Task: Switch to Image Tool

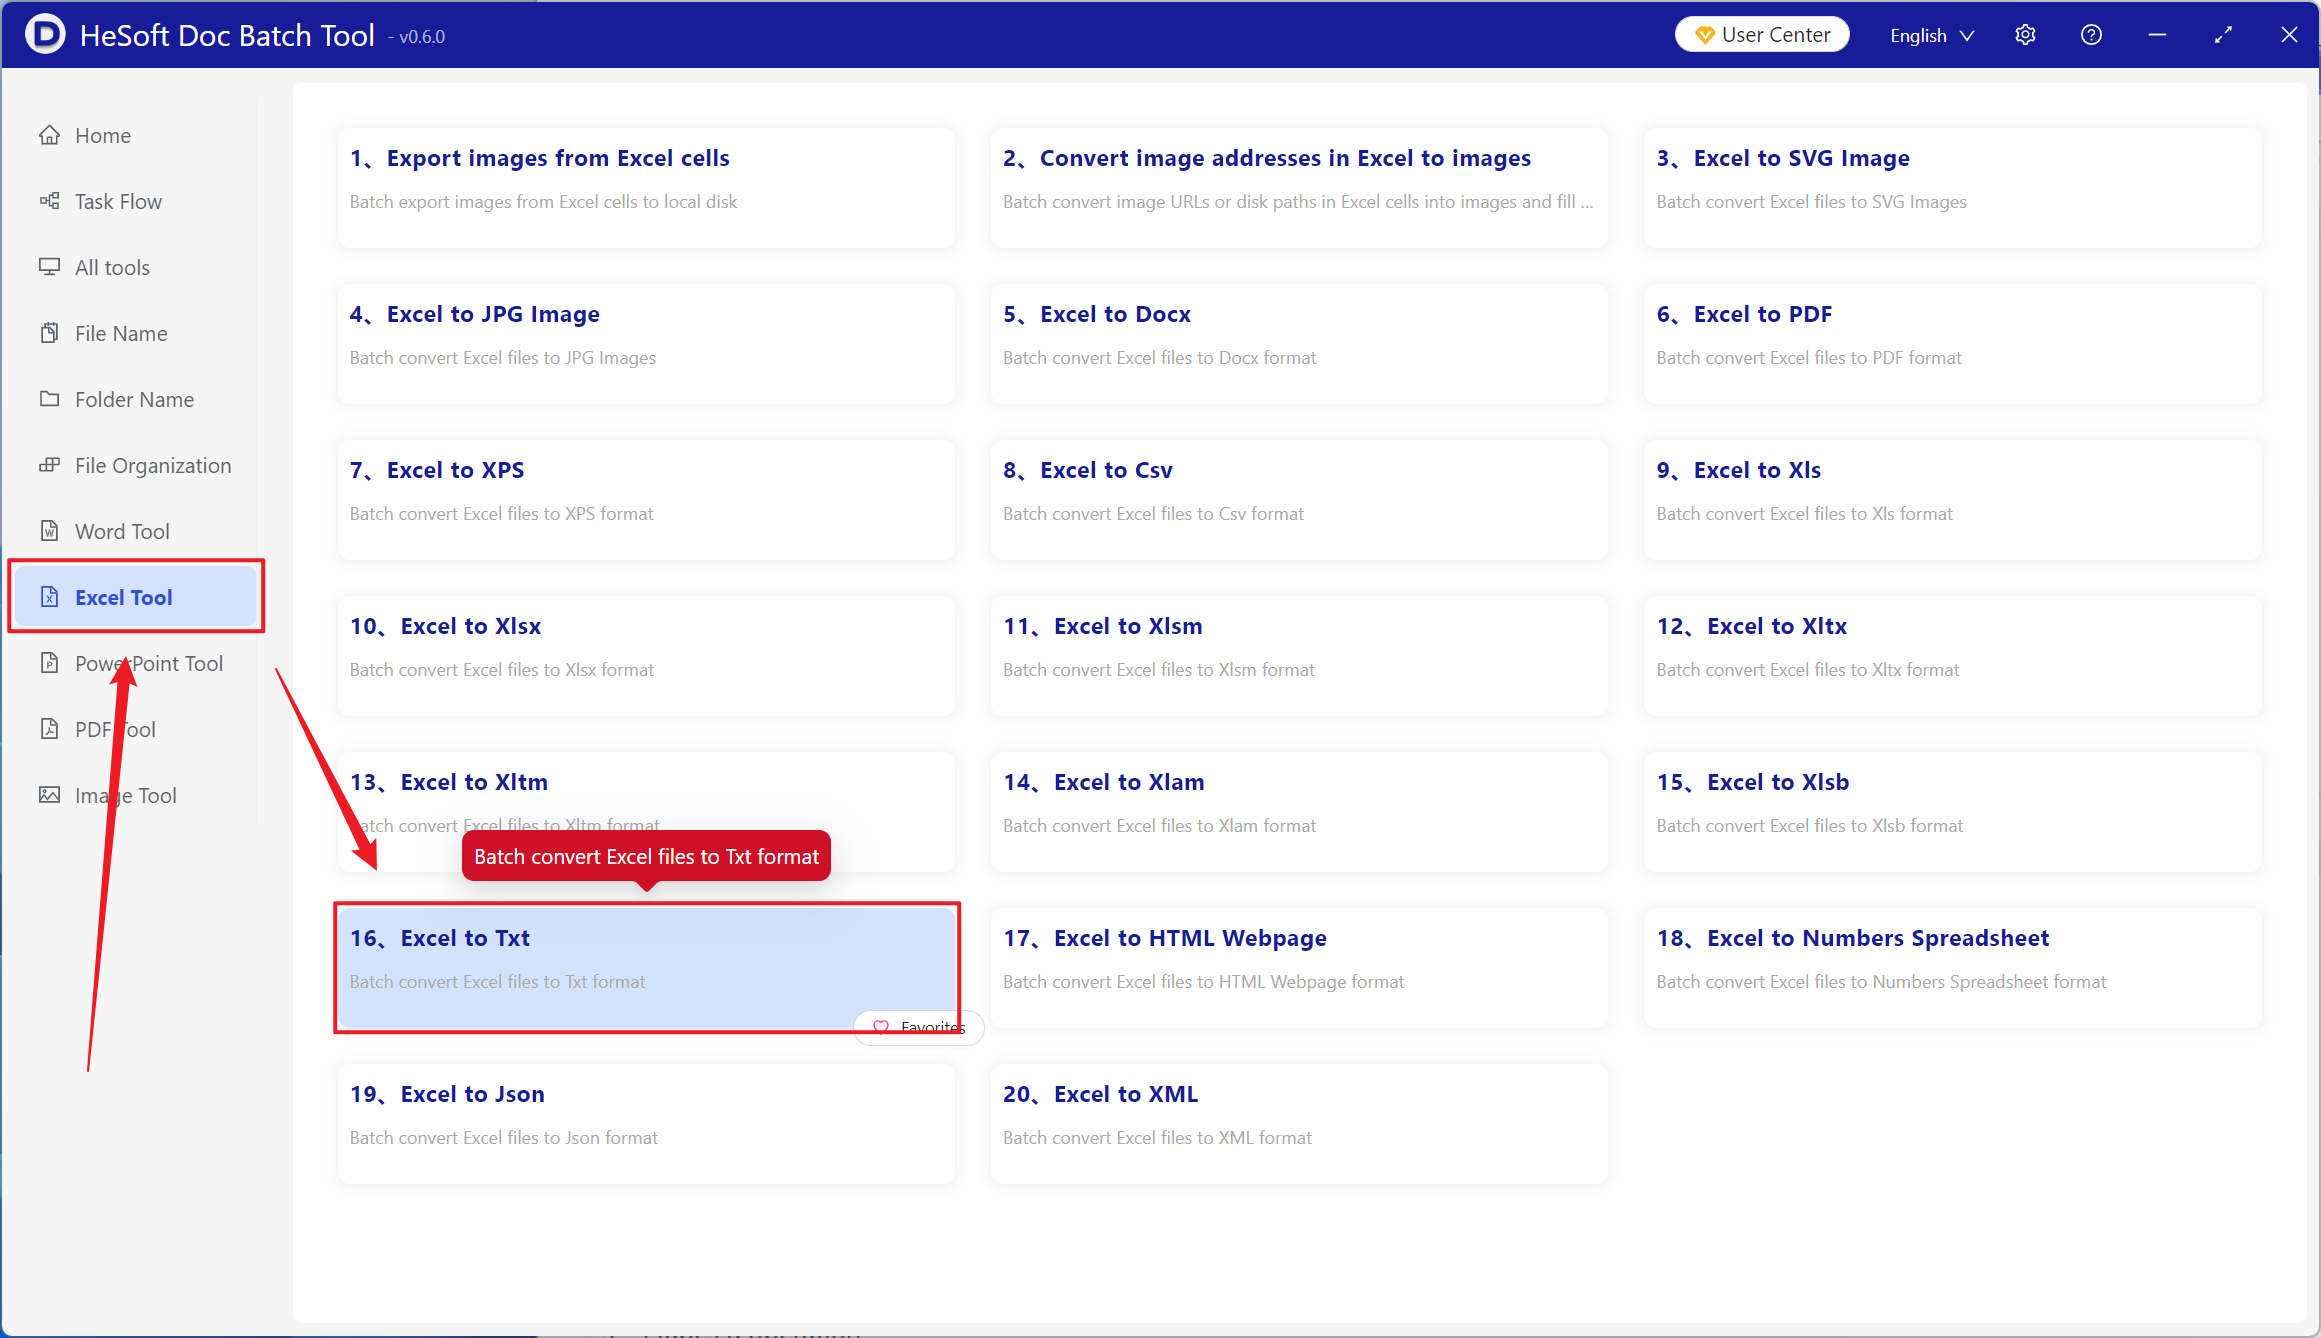Action: [135, 795]
